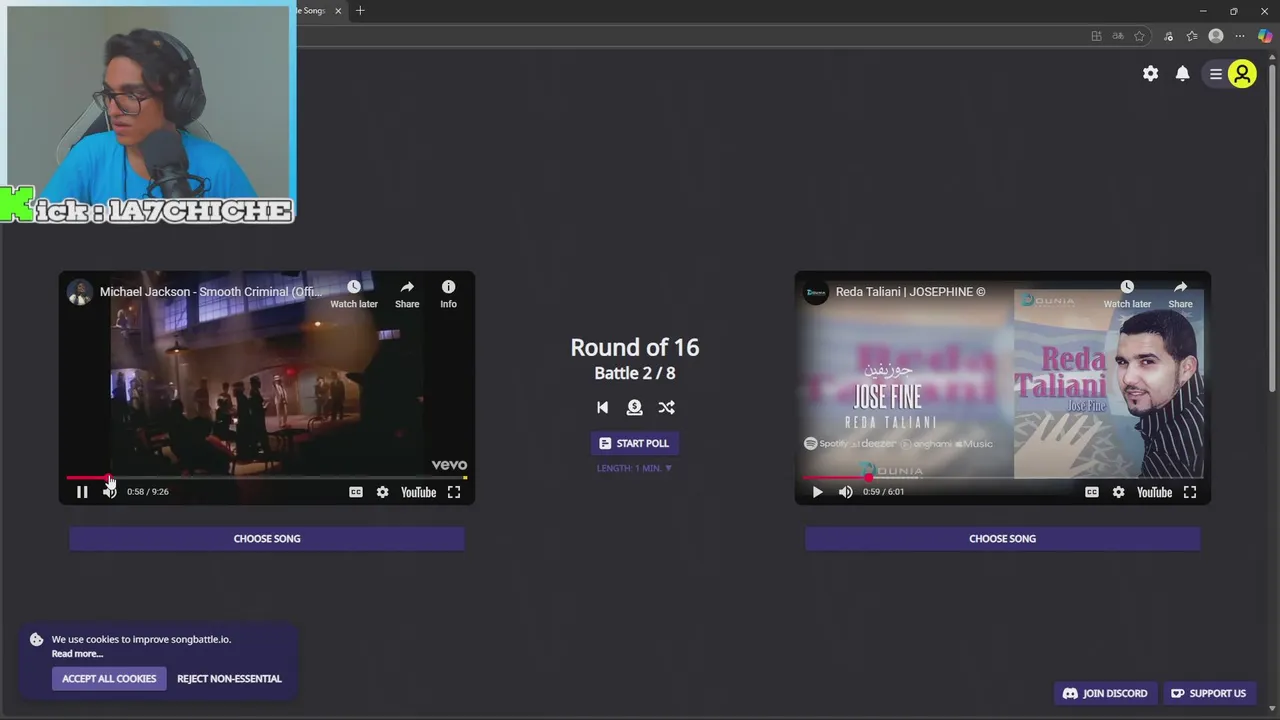Open the hamburger menu

tap(1216, 74)
